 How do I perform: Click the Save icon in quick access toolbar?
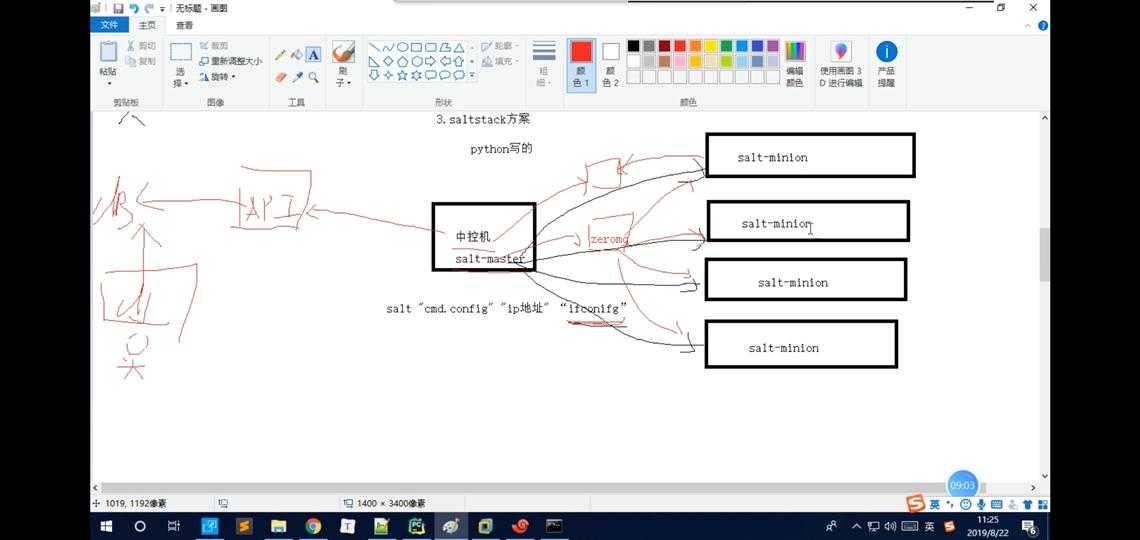coord(118,8)
